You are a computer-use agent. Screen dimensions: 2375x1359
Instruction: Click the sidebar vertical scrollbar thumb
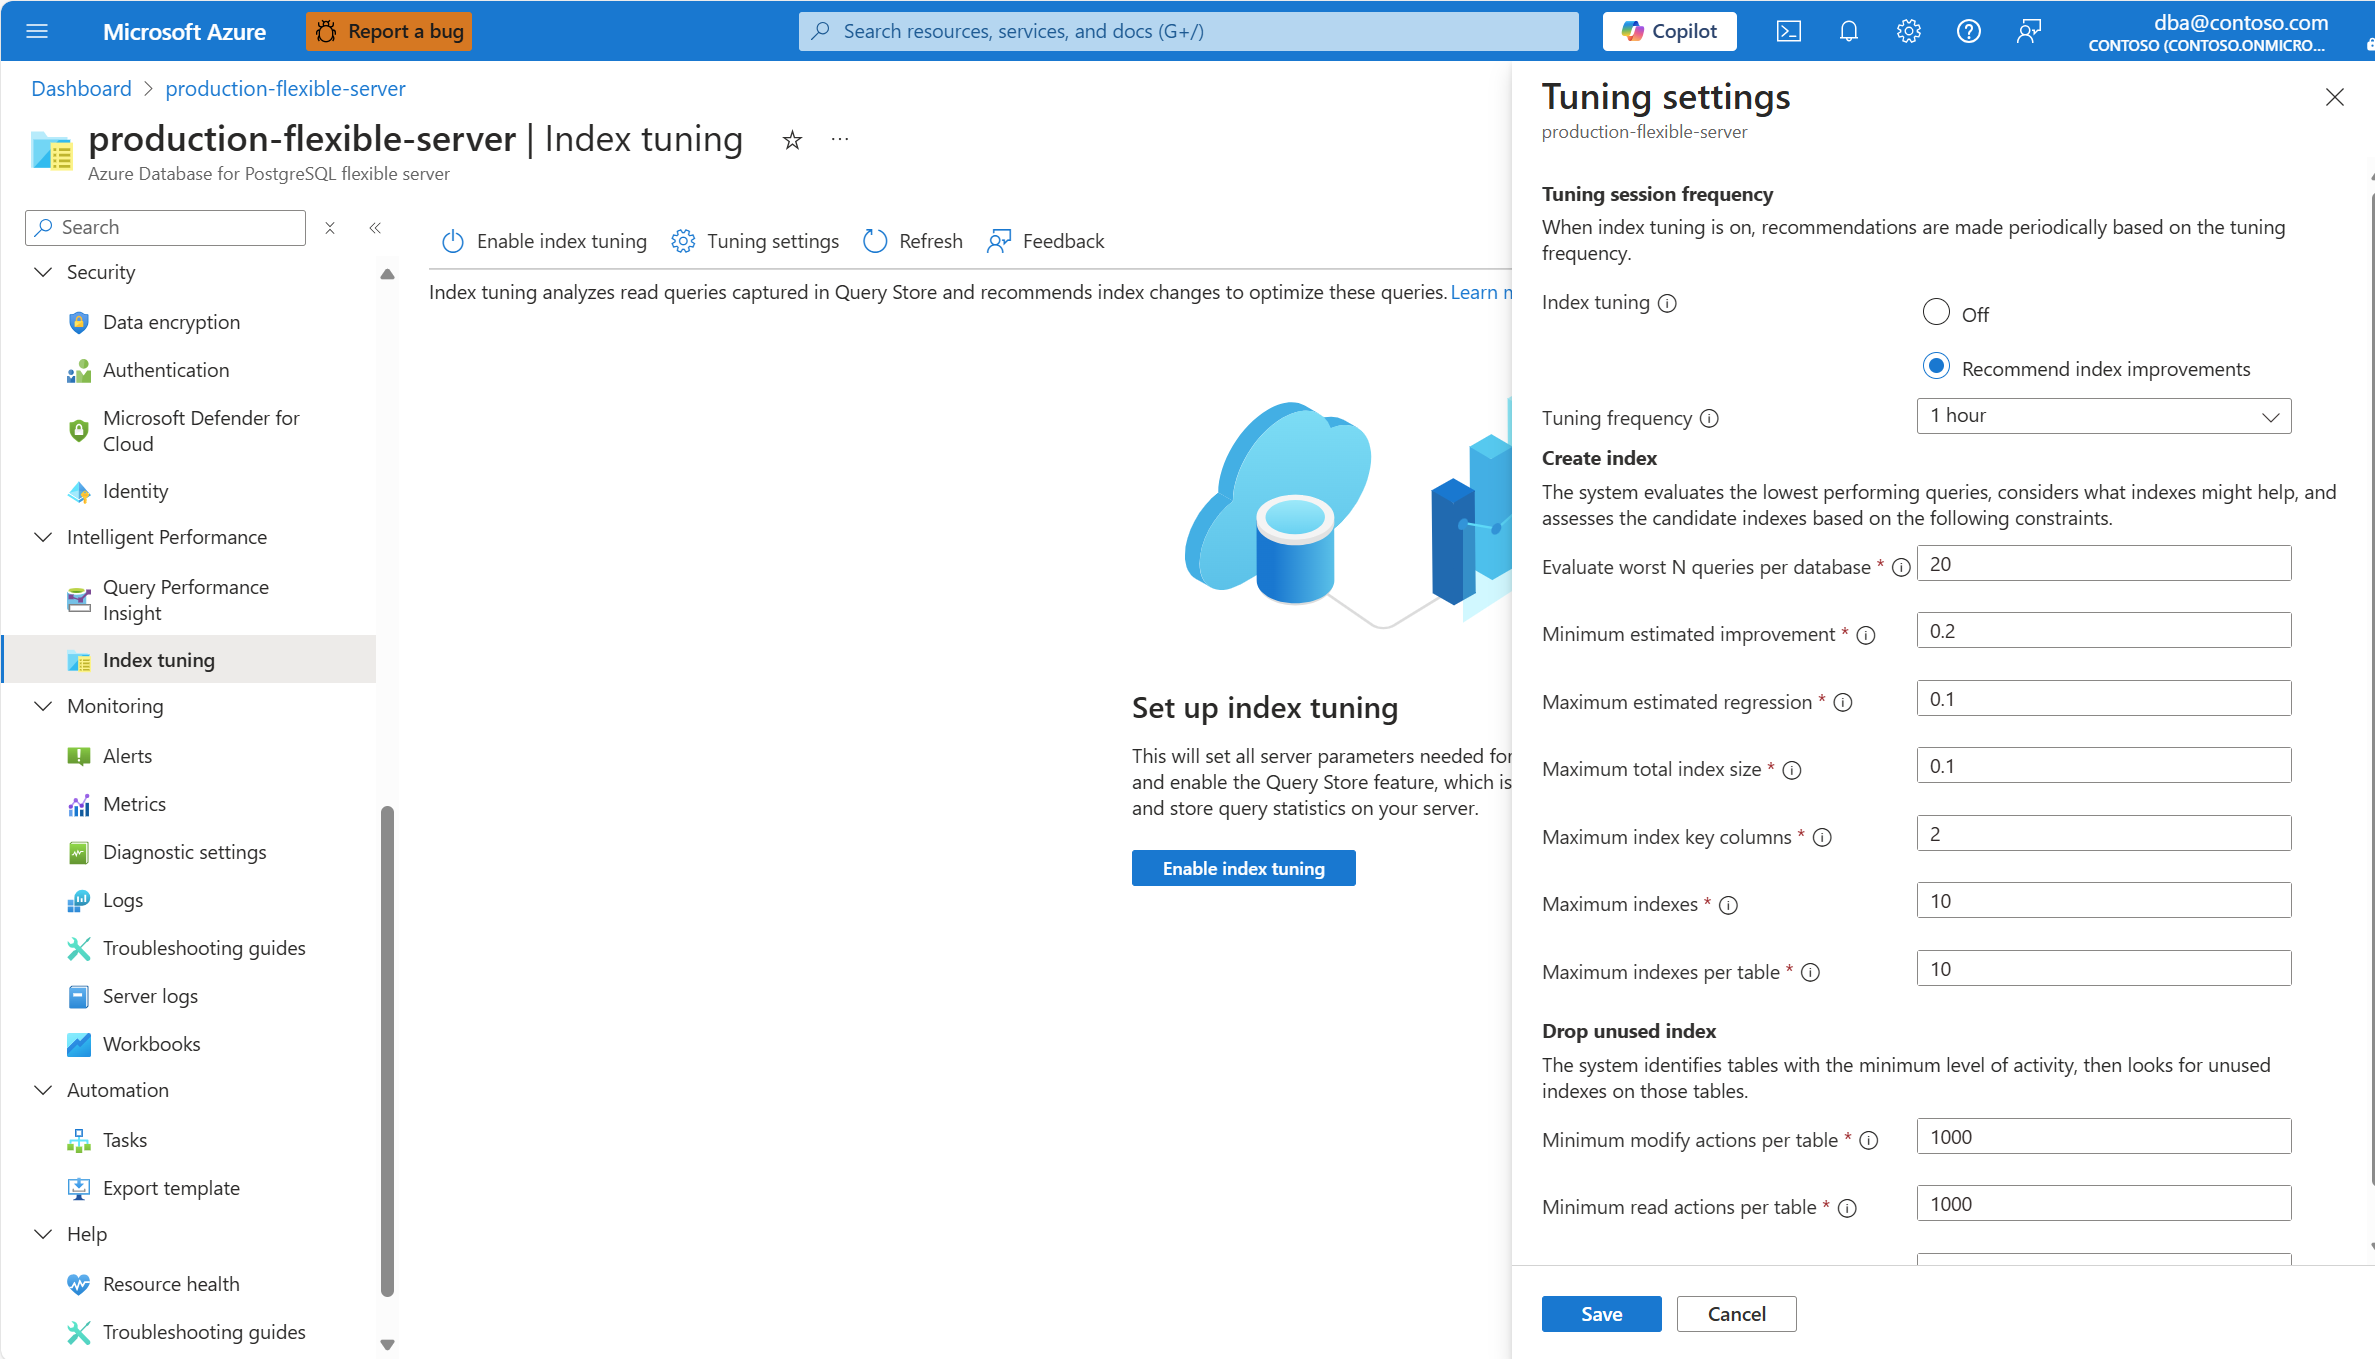[387, 1050]
